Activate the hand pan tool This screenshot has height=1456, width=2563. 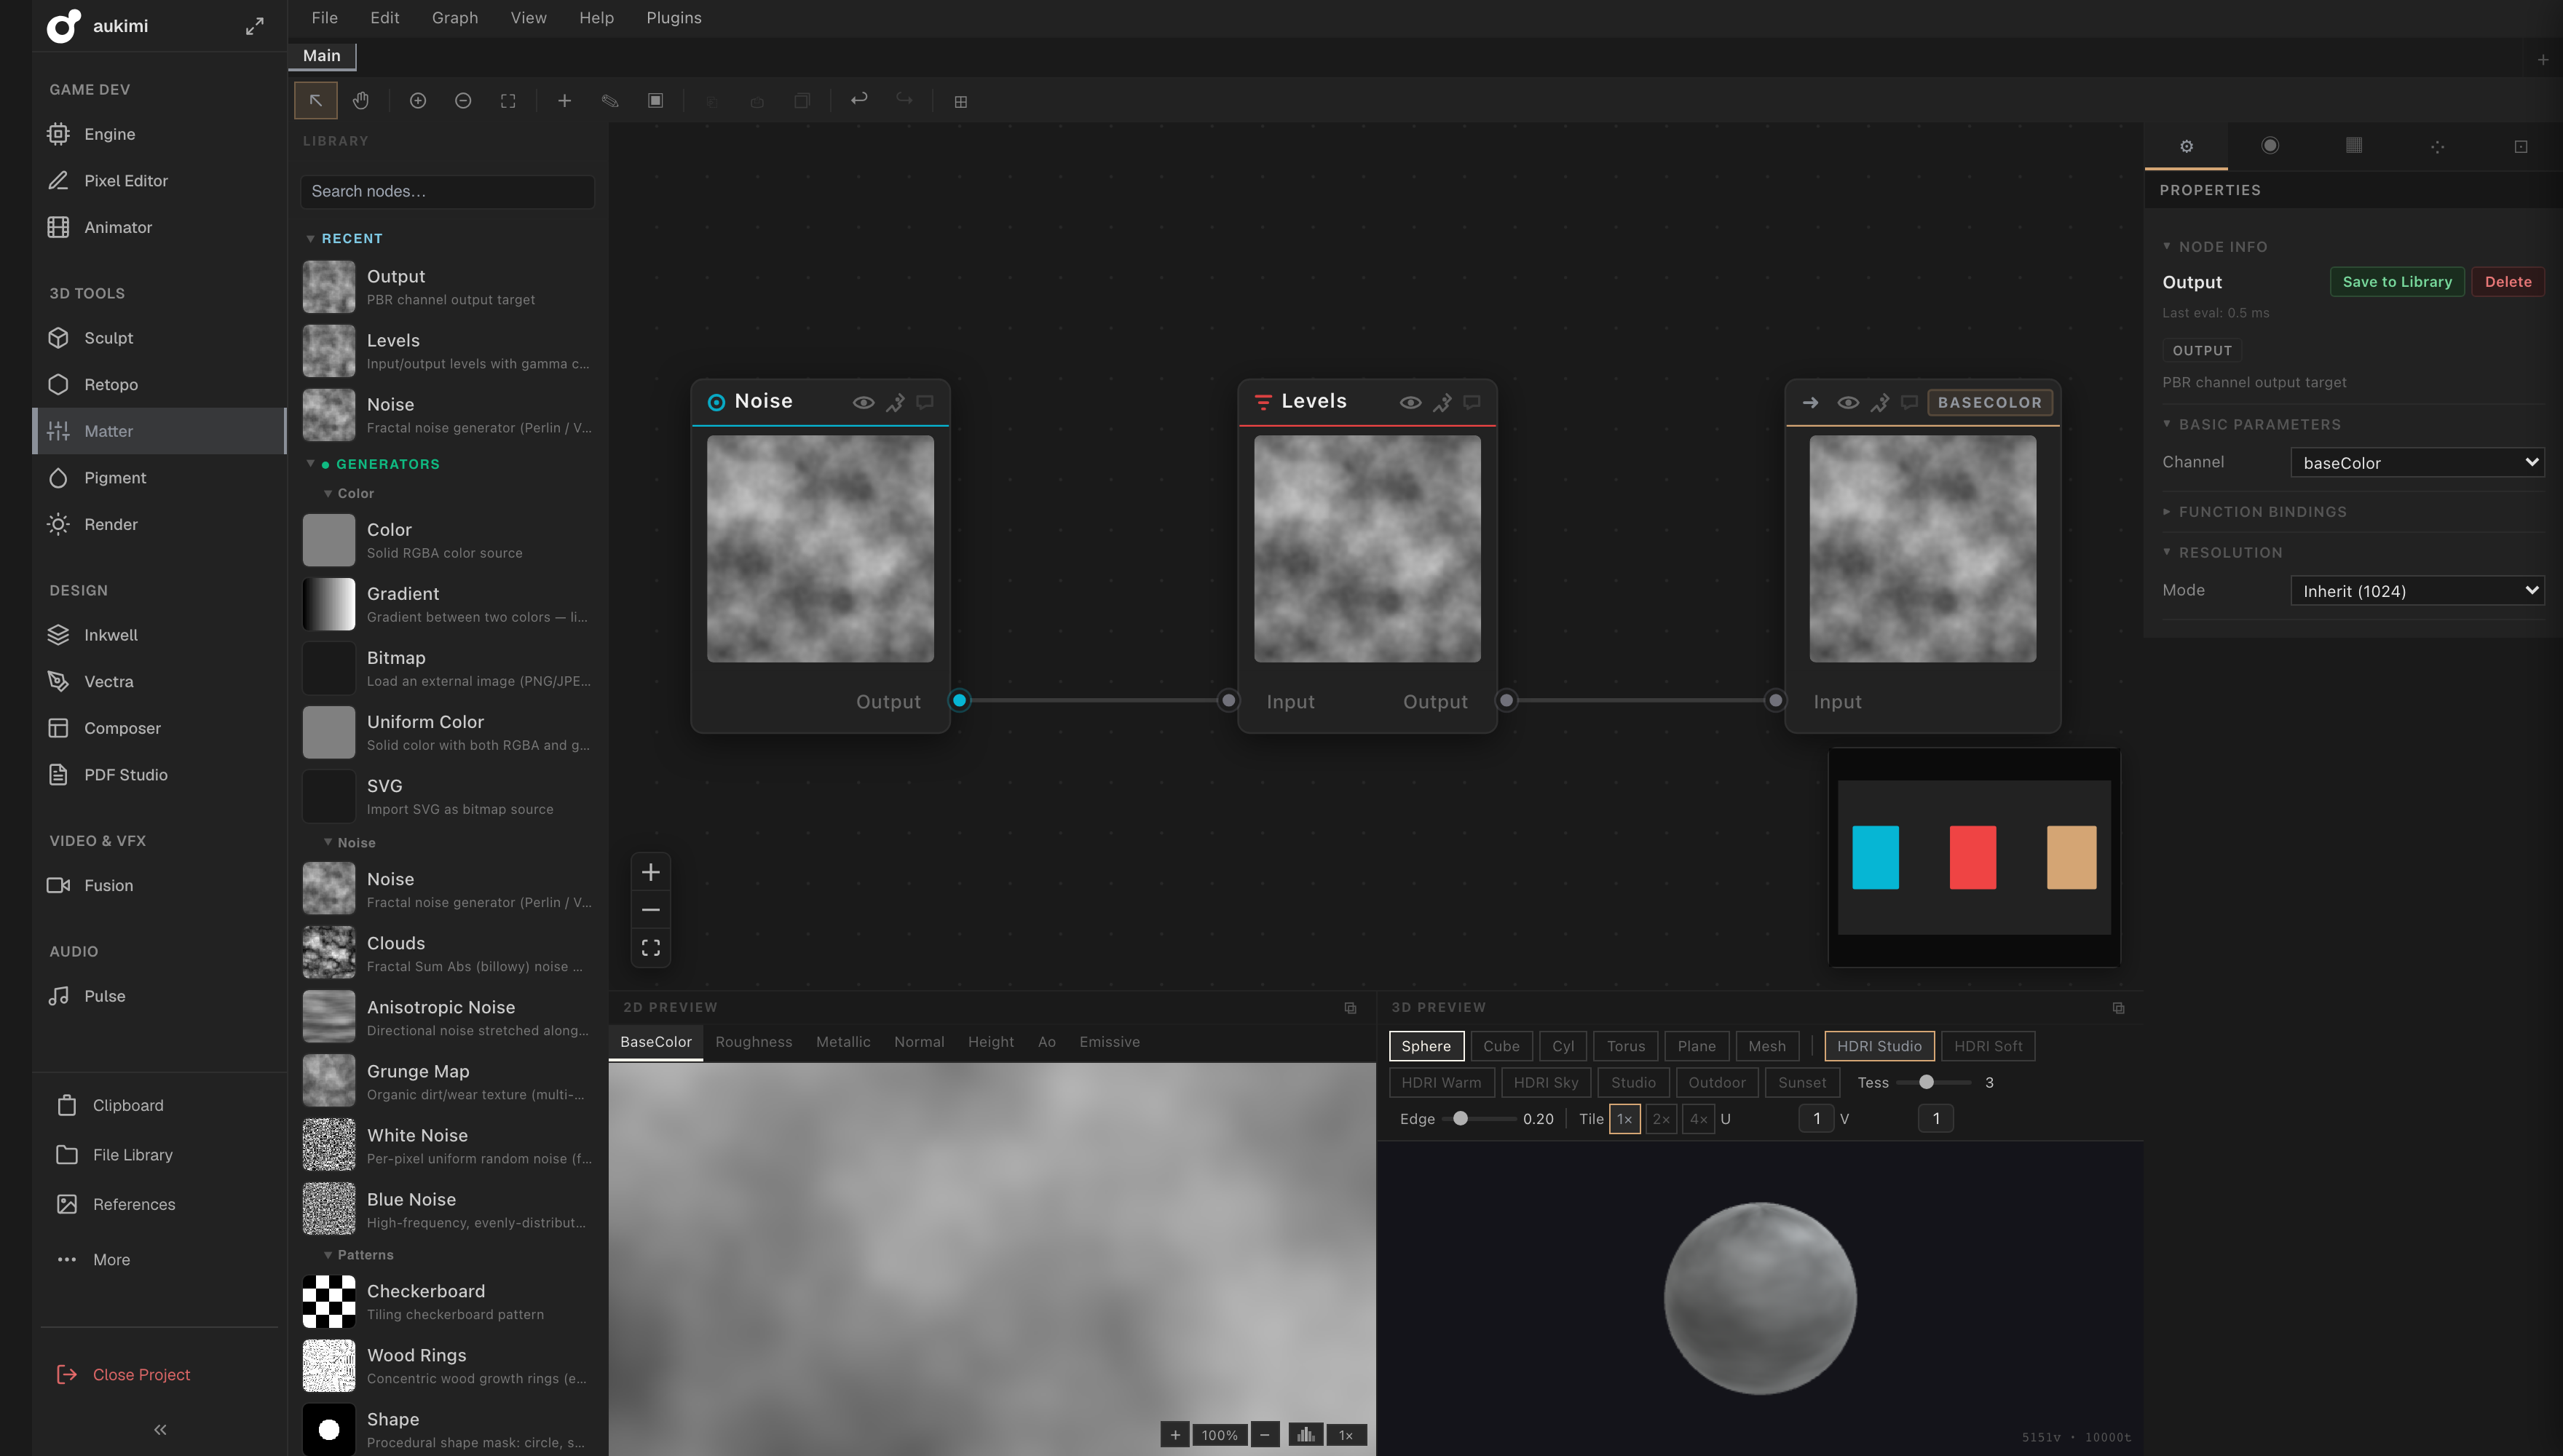(x=361, y=100)
